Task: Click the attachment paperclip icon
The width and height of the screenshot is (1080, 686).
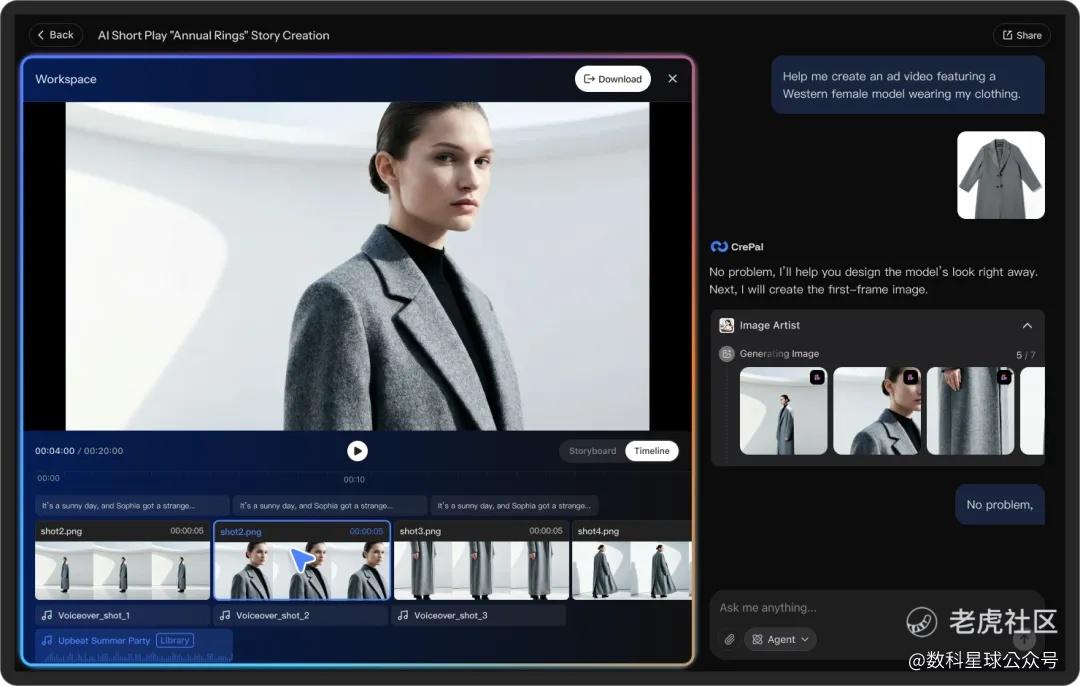Action: 729,640
